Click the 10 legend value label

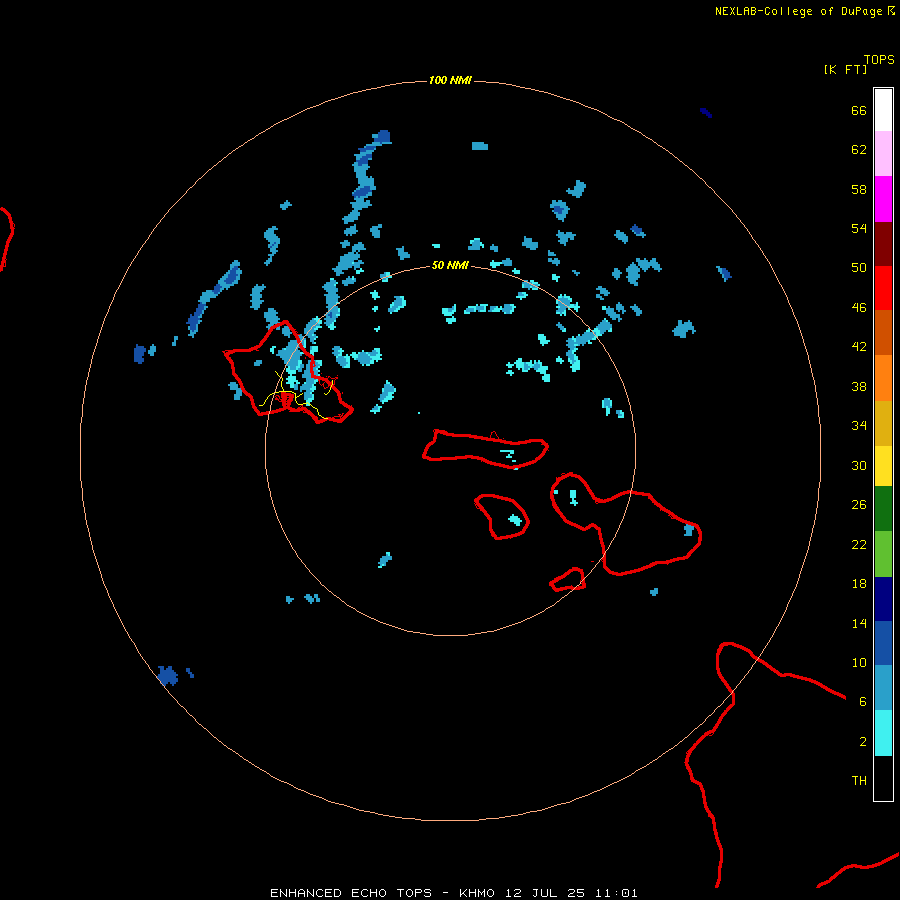pyautogui.click(x=859, y=663)
